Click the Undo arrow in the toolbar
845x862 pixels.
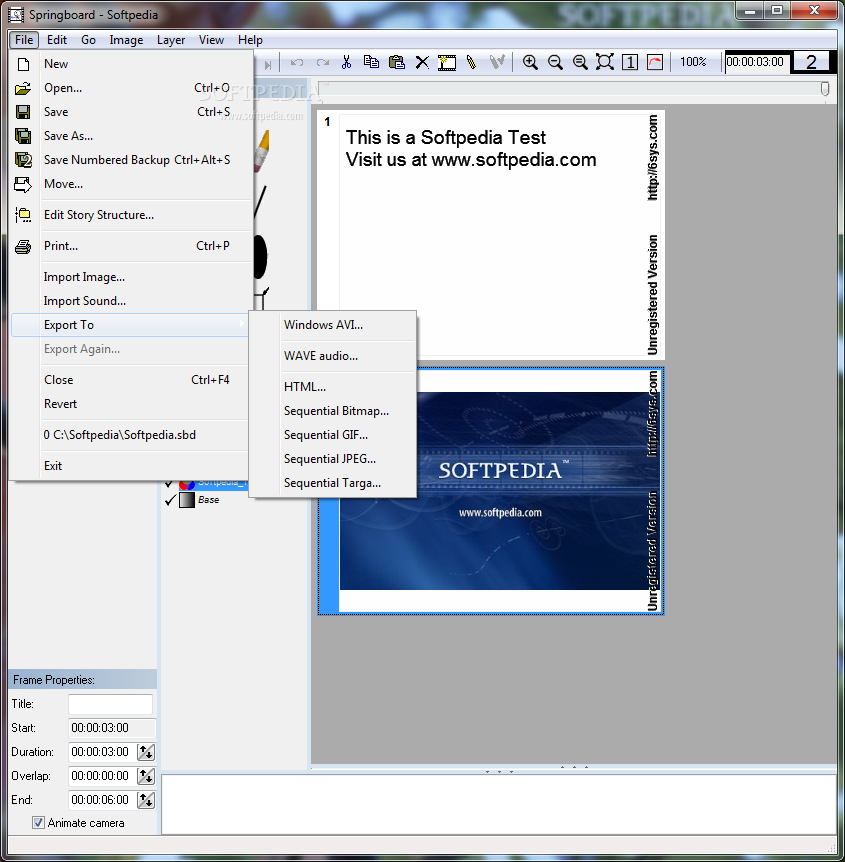tap(297, 63)
